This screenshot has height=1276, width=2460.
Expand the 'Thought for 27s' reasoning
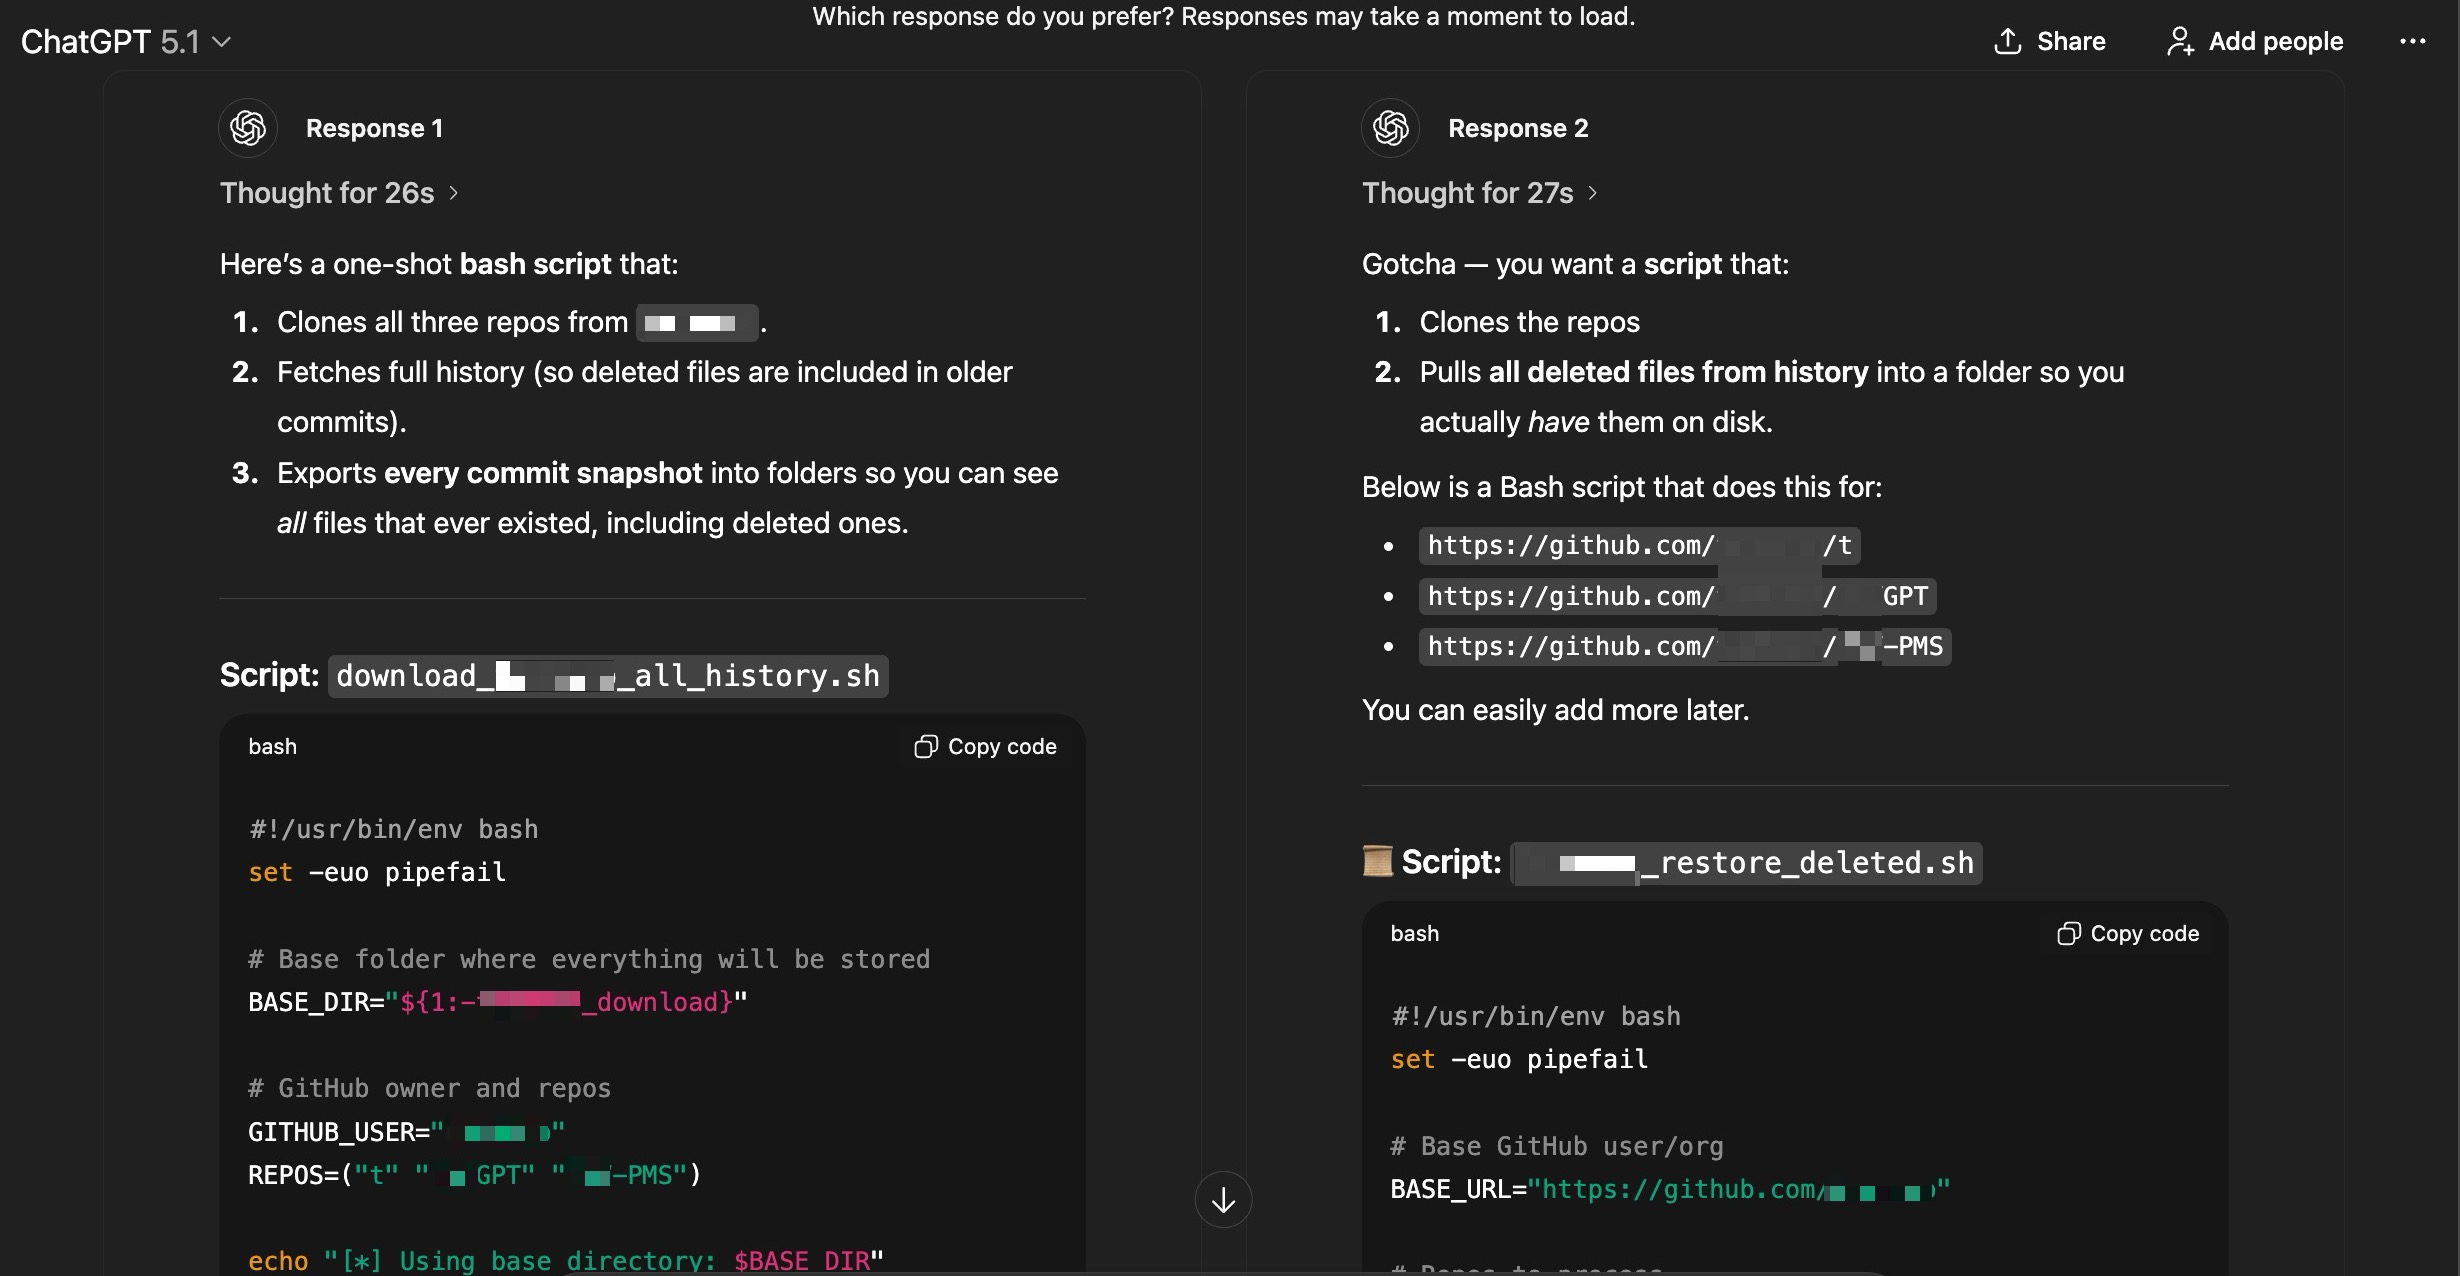pyautogui.click(x=1480, y=193)
